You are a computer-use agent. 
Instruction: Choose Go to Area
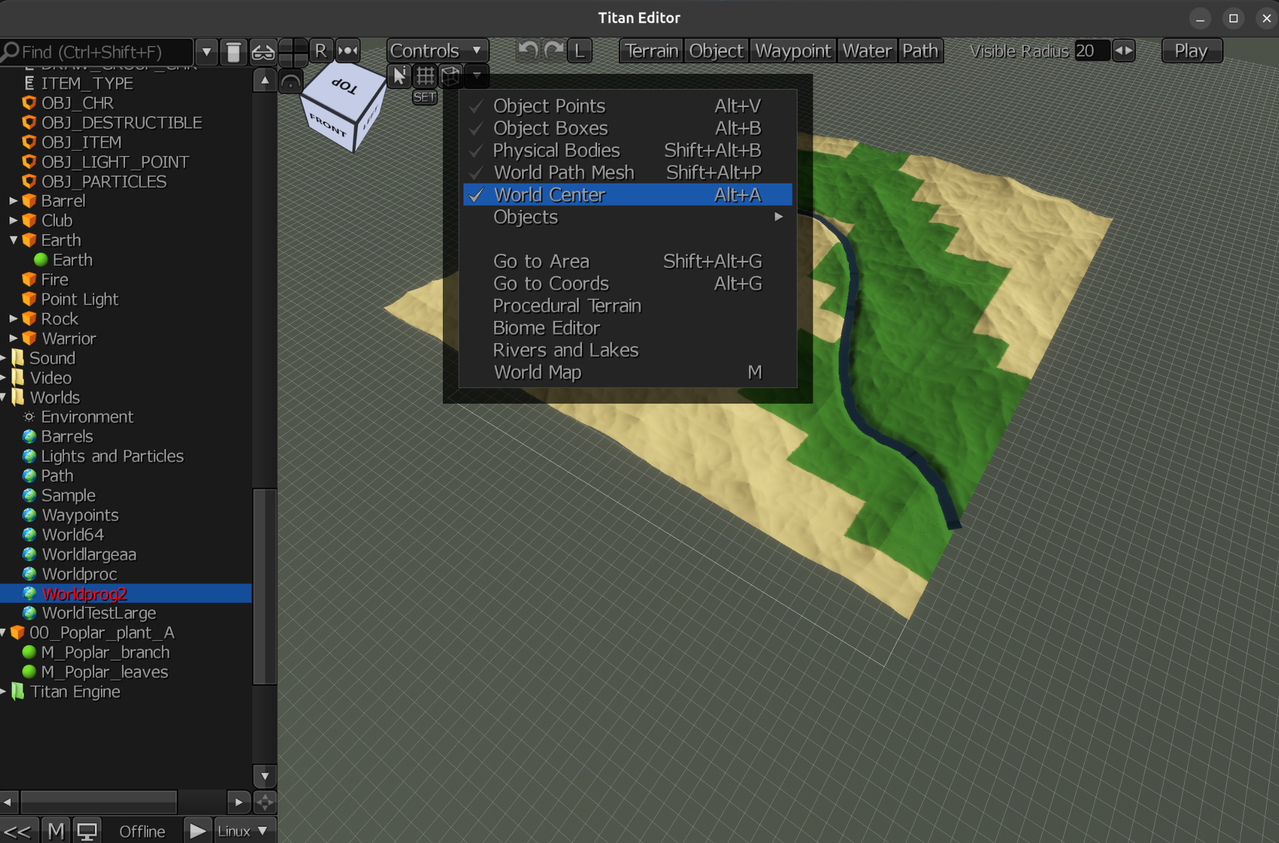pos(628,261)
